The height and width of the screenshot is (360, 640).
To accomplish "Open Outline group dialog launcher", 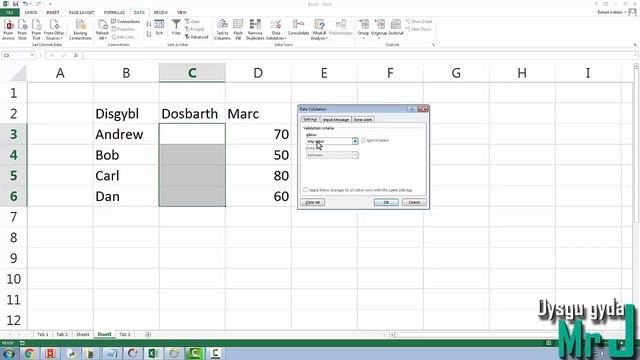I will [x=433, y=44].
